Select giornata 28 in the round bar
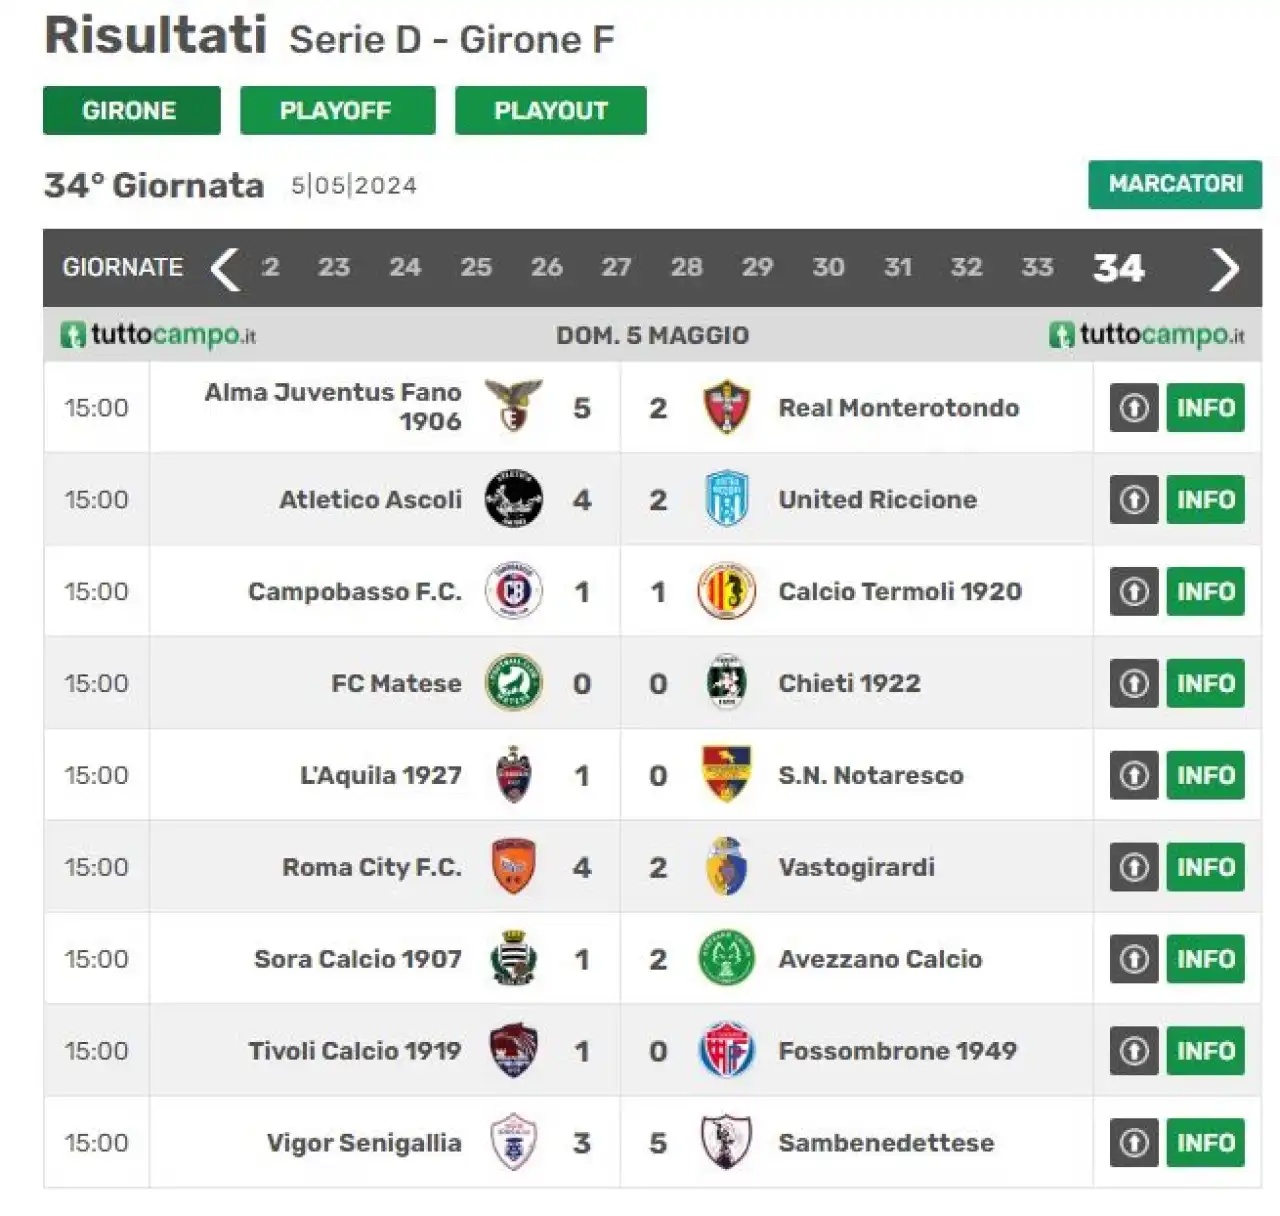1280x1216 pixels. tap(686, 267)
